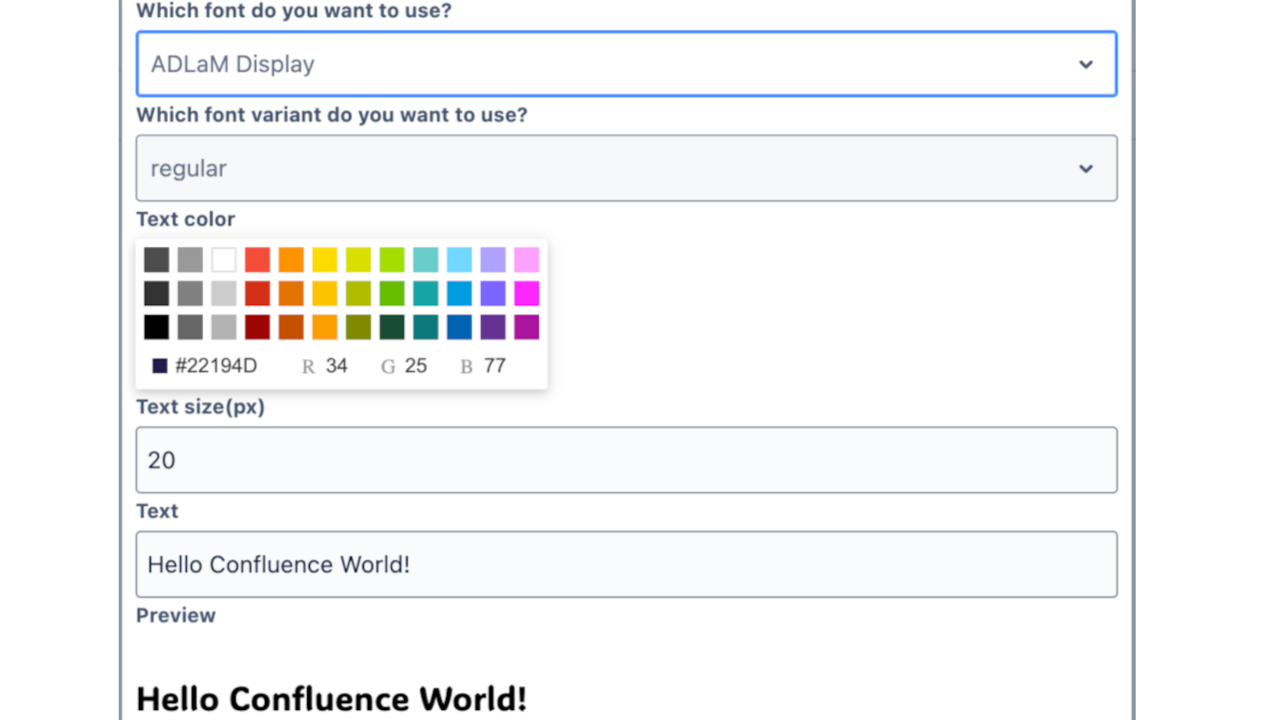The width and height of the screenshot is (1265, 720).
Task: Choose the deep purple swatch in bottom row
Action: 493,327
